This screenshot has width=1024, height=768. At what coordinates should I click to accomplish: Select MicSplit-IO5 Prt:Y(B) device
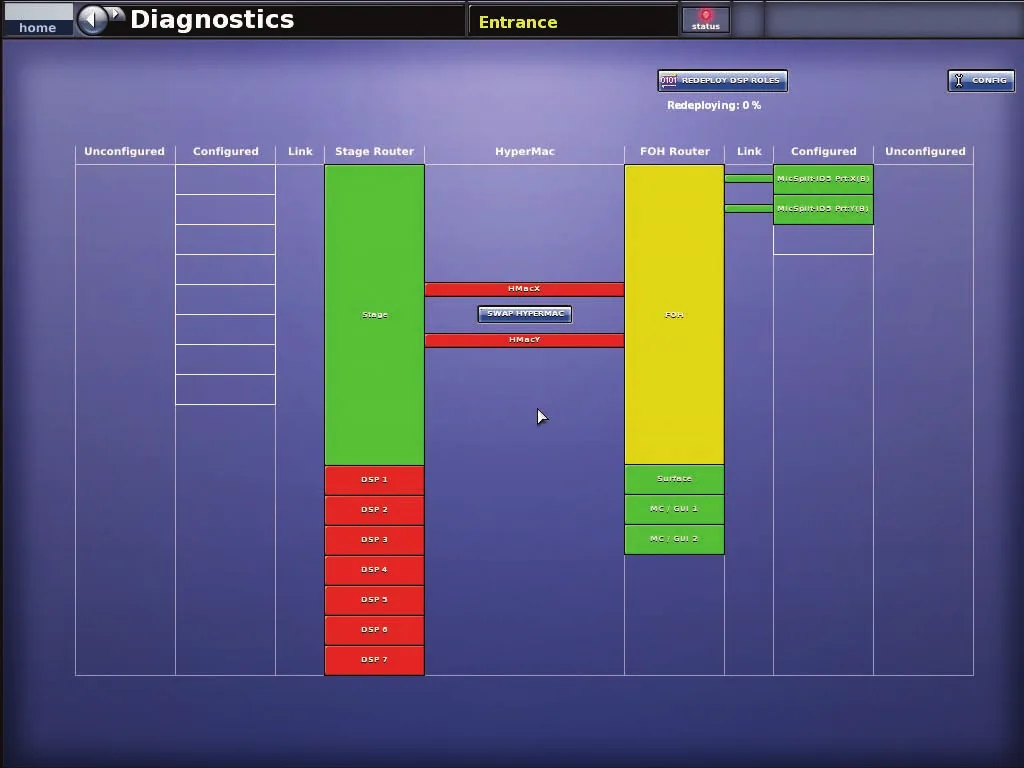pos(823,210)
